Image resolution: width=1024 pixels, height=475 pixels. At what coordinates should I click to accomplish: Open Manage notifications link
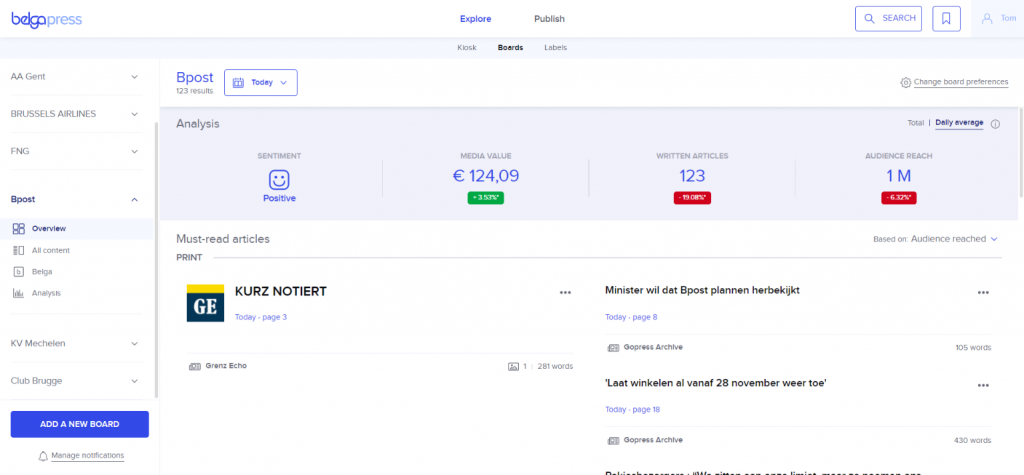(88, 455)
